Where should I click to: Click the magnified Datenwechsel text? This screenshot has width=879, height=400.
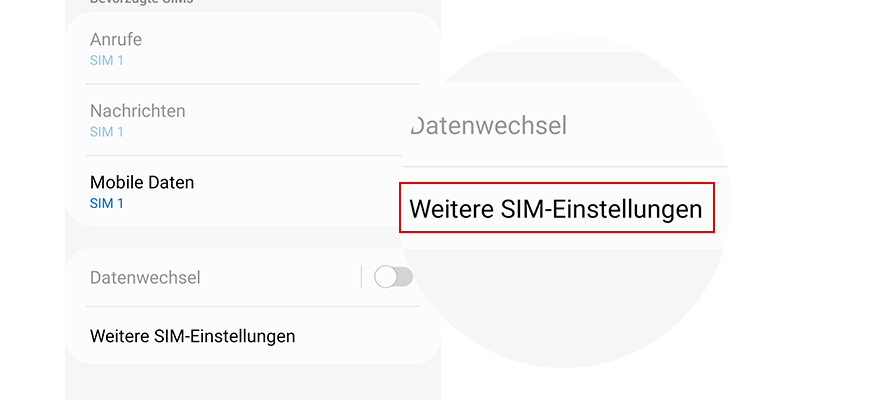490,126
